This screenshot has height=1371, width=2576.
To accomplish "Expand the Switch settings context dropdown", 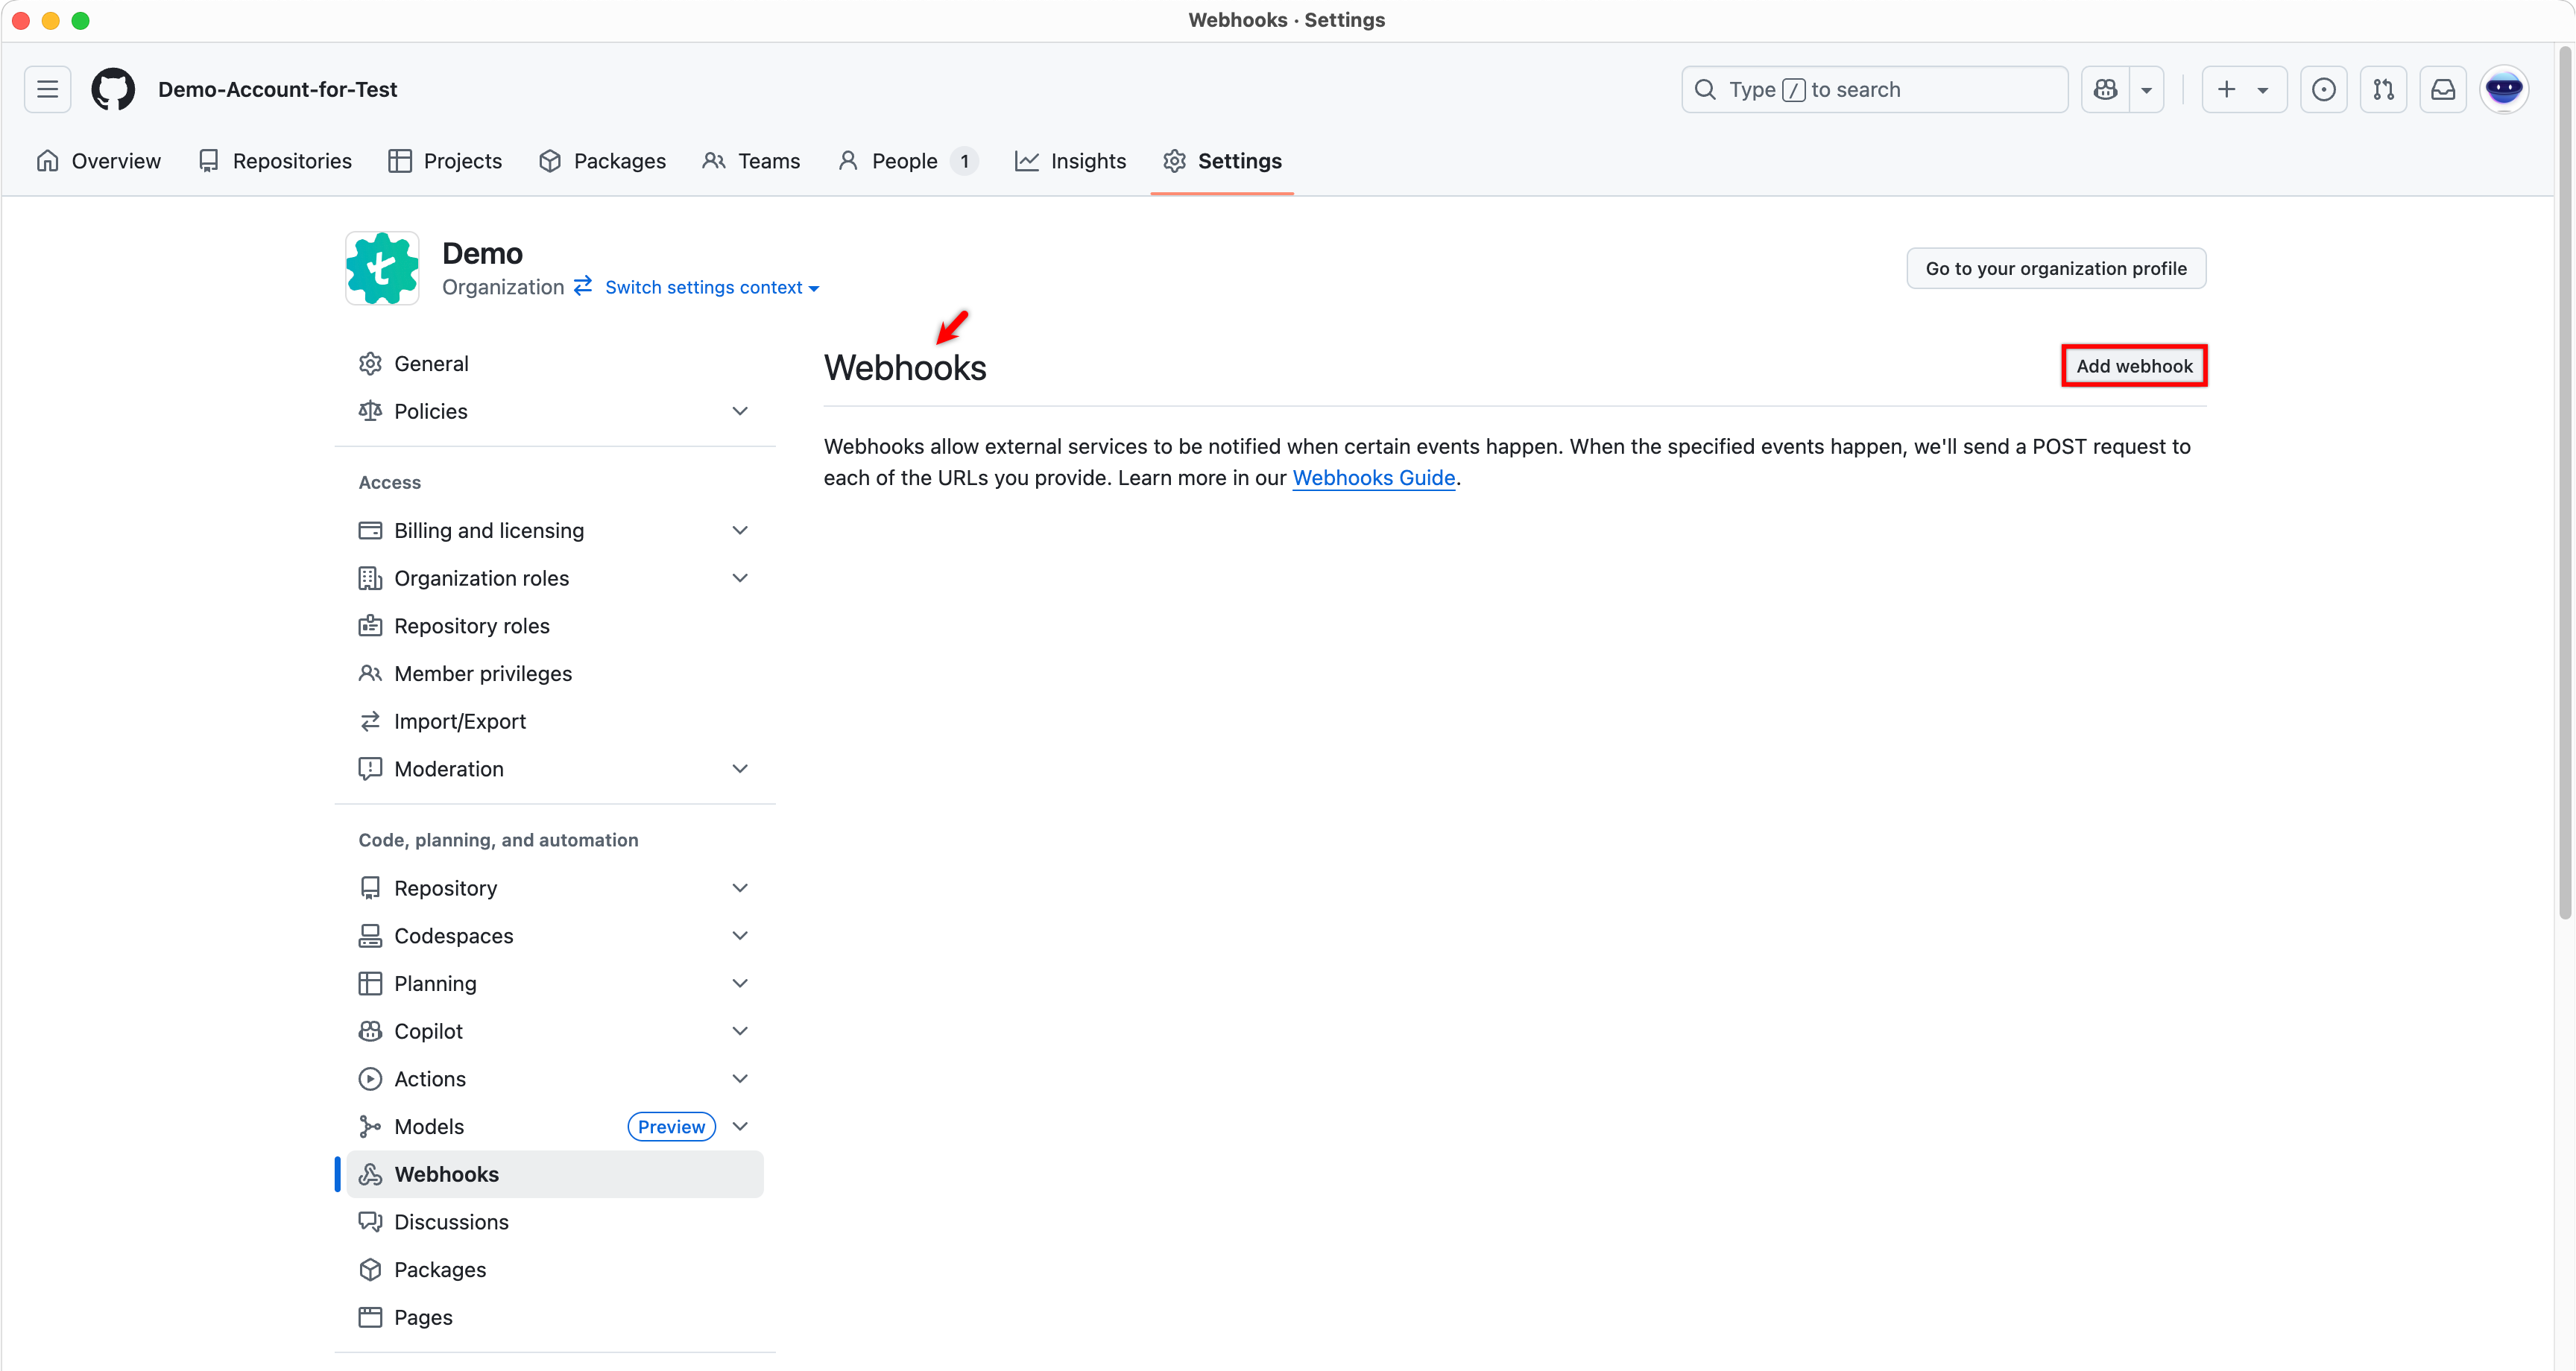I will (x=712, y=287).
